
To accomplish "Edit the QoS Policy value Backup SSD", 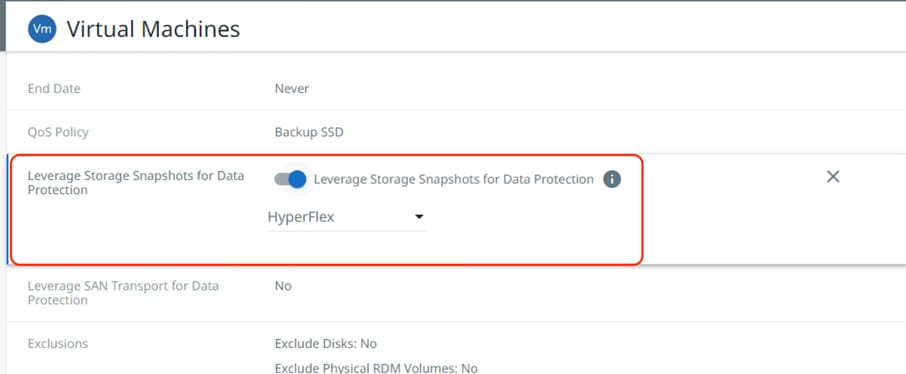I will (309, 132).
